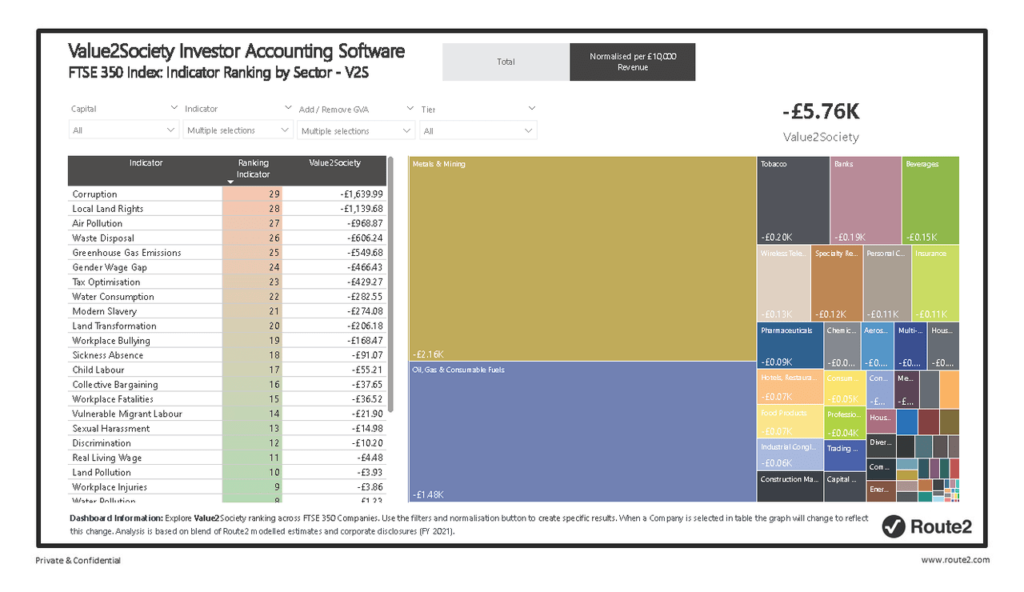1024x592 pixels.
Task: Select the Child Labour row
Action: 227,370
